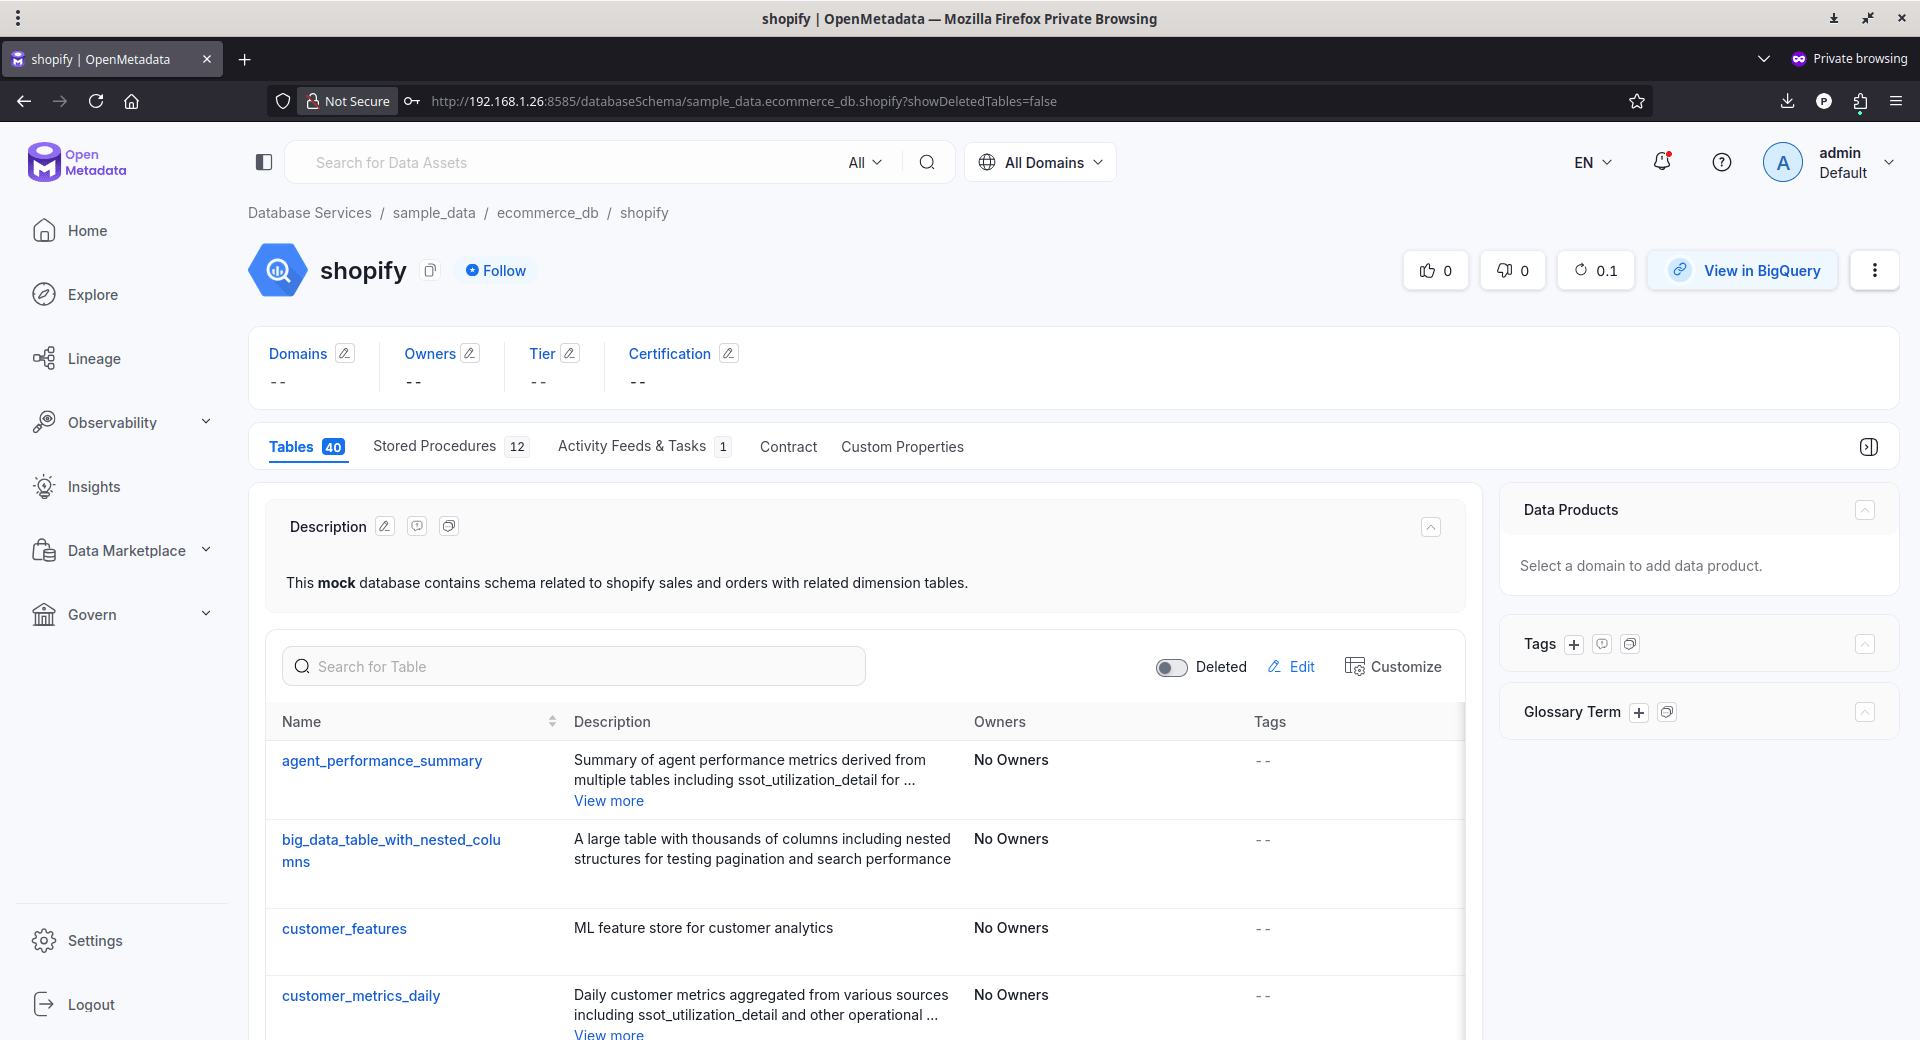Expand the admin profile dropdown arrow
The height and width of the screenshot is (1040, 1920).
tap(1889, 162)
